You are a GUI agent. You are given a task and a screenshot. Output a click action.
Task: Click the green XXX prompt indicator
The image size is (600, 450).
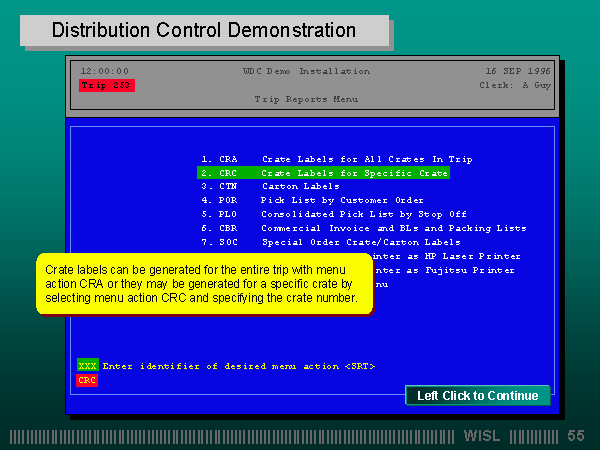click(88, 366)
